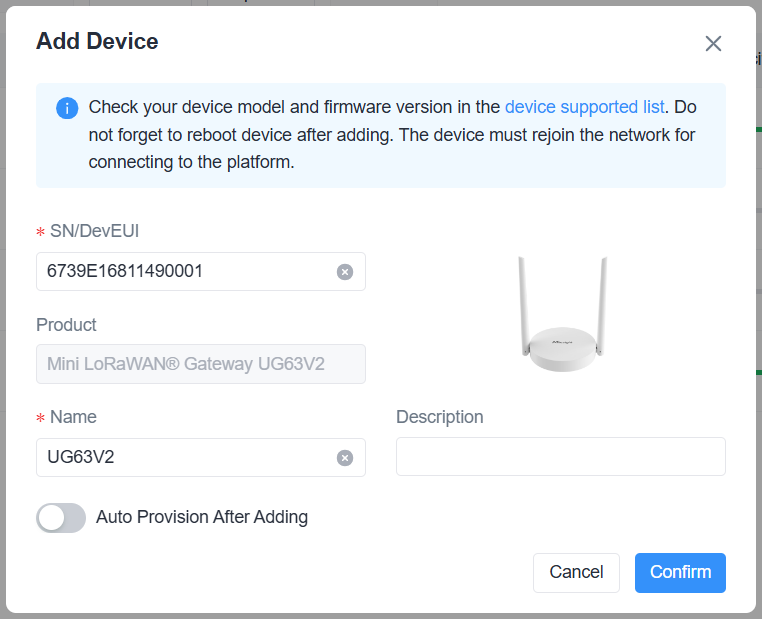Viewport: 762px width, 619px height.
Task: Click the SN/DevEUI field label
Action: [x=94, y=231]
